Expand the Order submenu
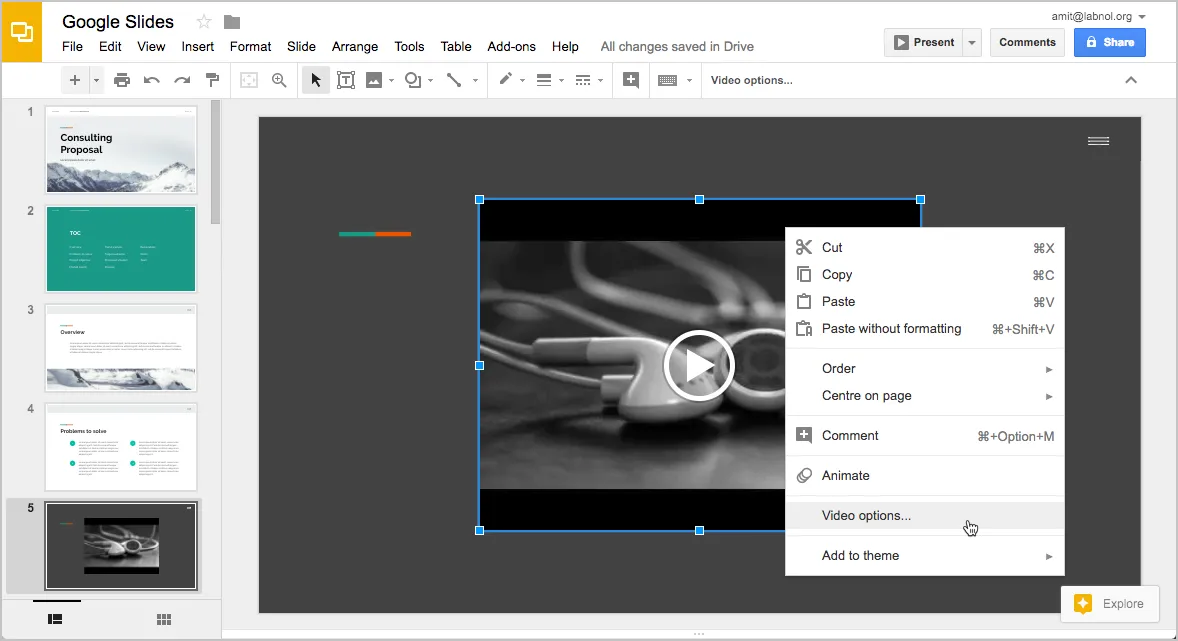This screenshot has width=1178, height=641. (836, 368)
